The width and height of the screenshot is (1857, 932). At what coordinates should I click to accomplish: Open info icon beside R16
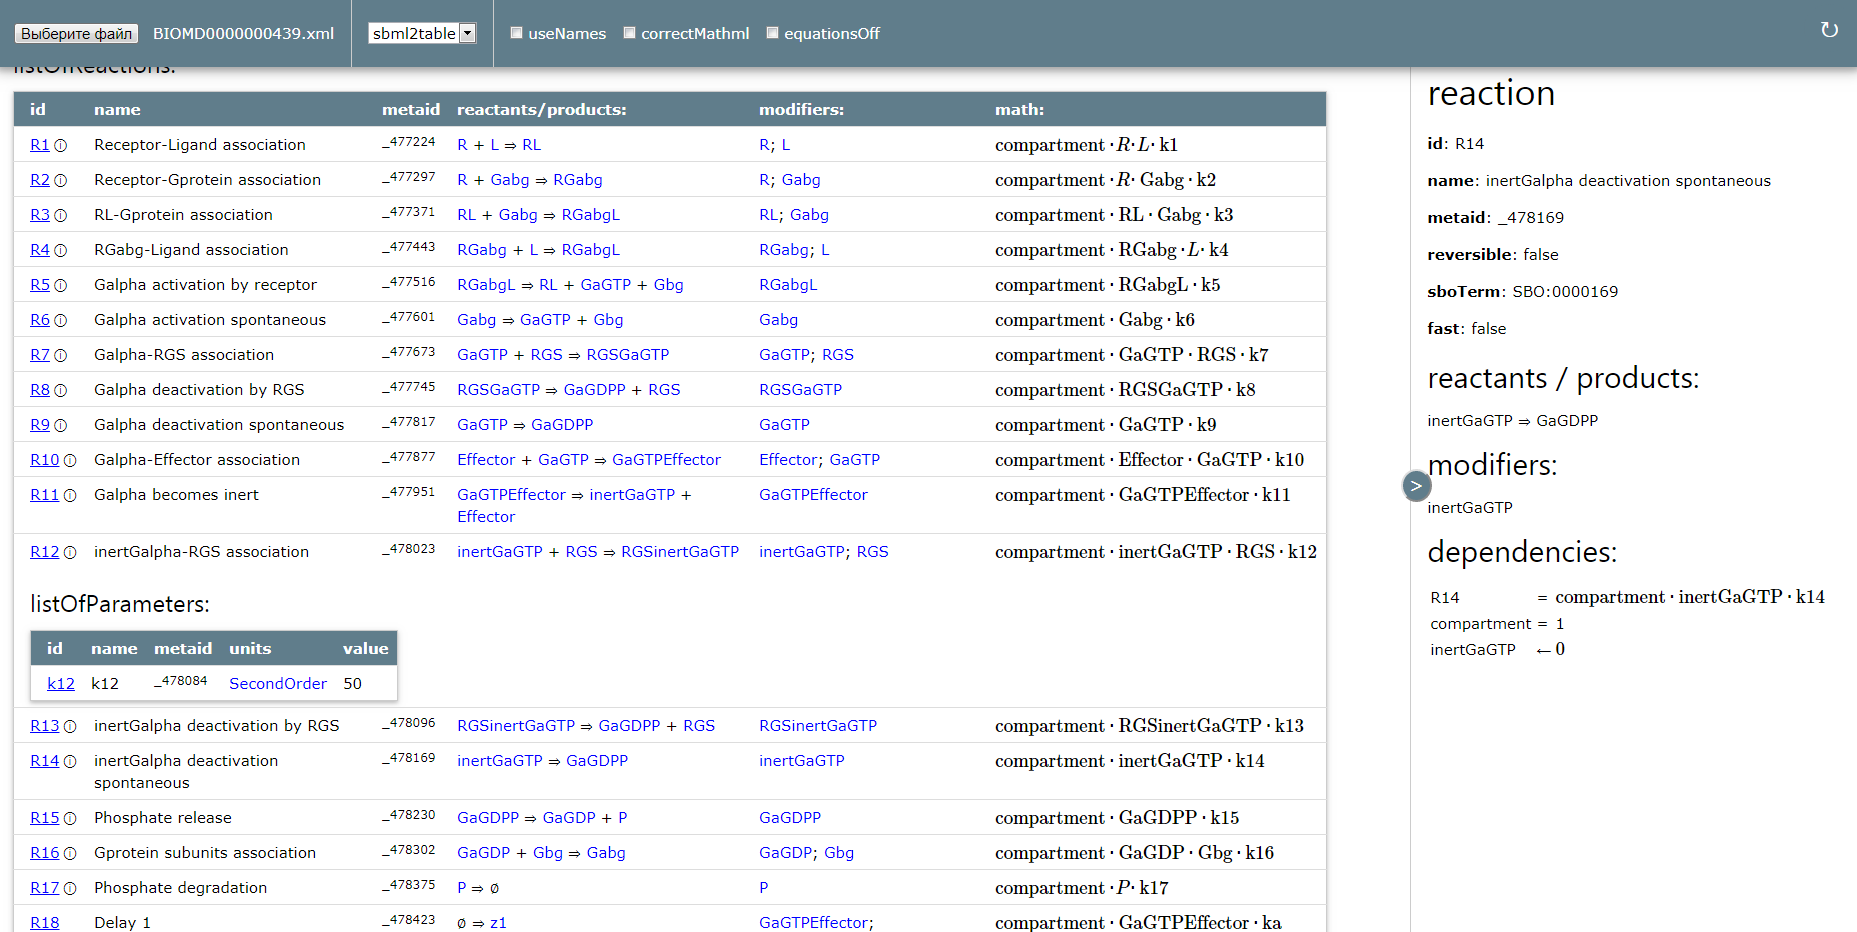point(70,853)
